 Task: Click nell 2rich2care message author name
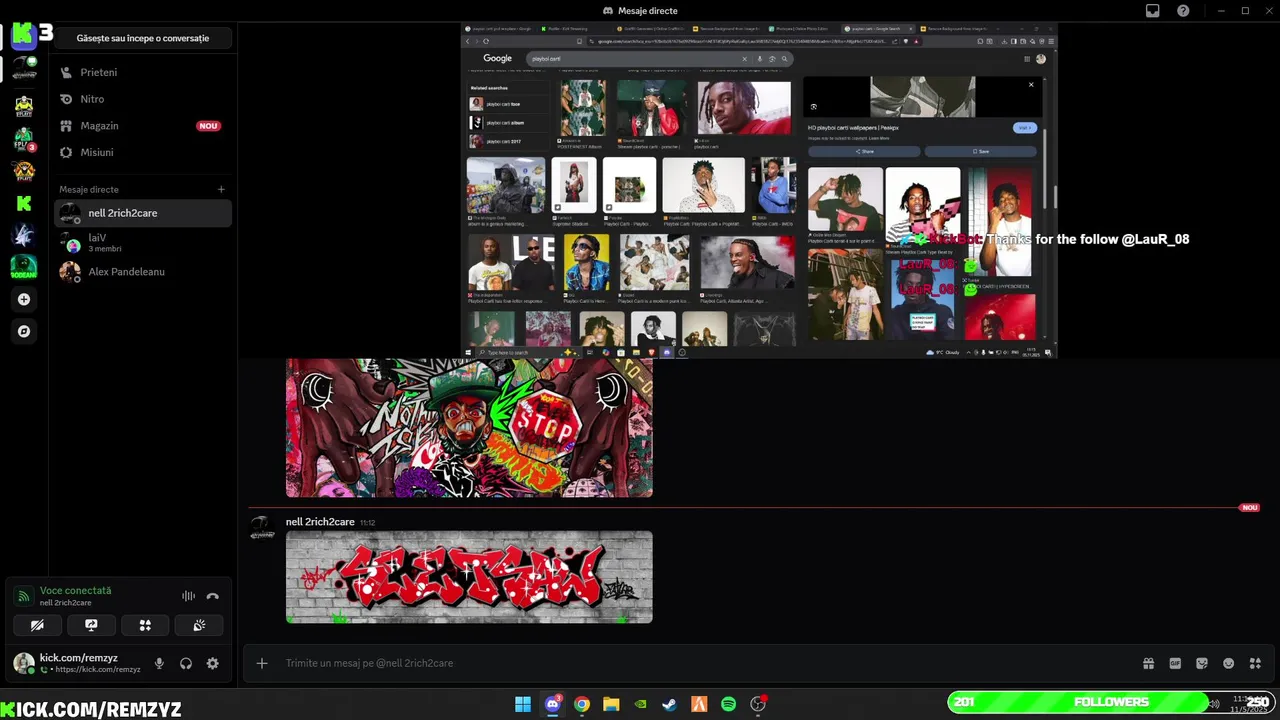tap(320, 522)
